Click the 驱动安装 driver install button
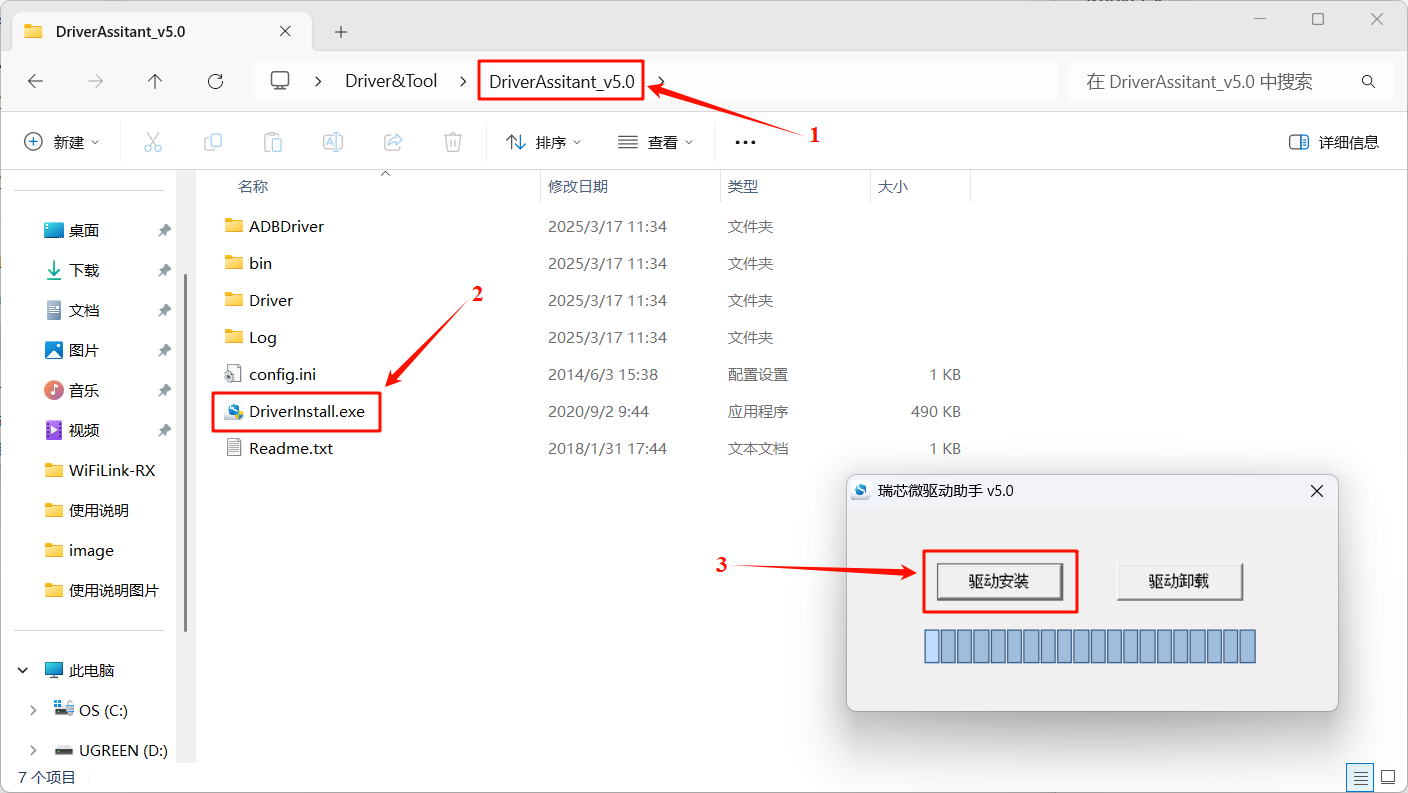Image resolution: width=1408 pixels, height=793 pixels. 1000,581
